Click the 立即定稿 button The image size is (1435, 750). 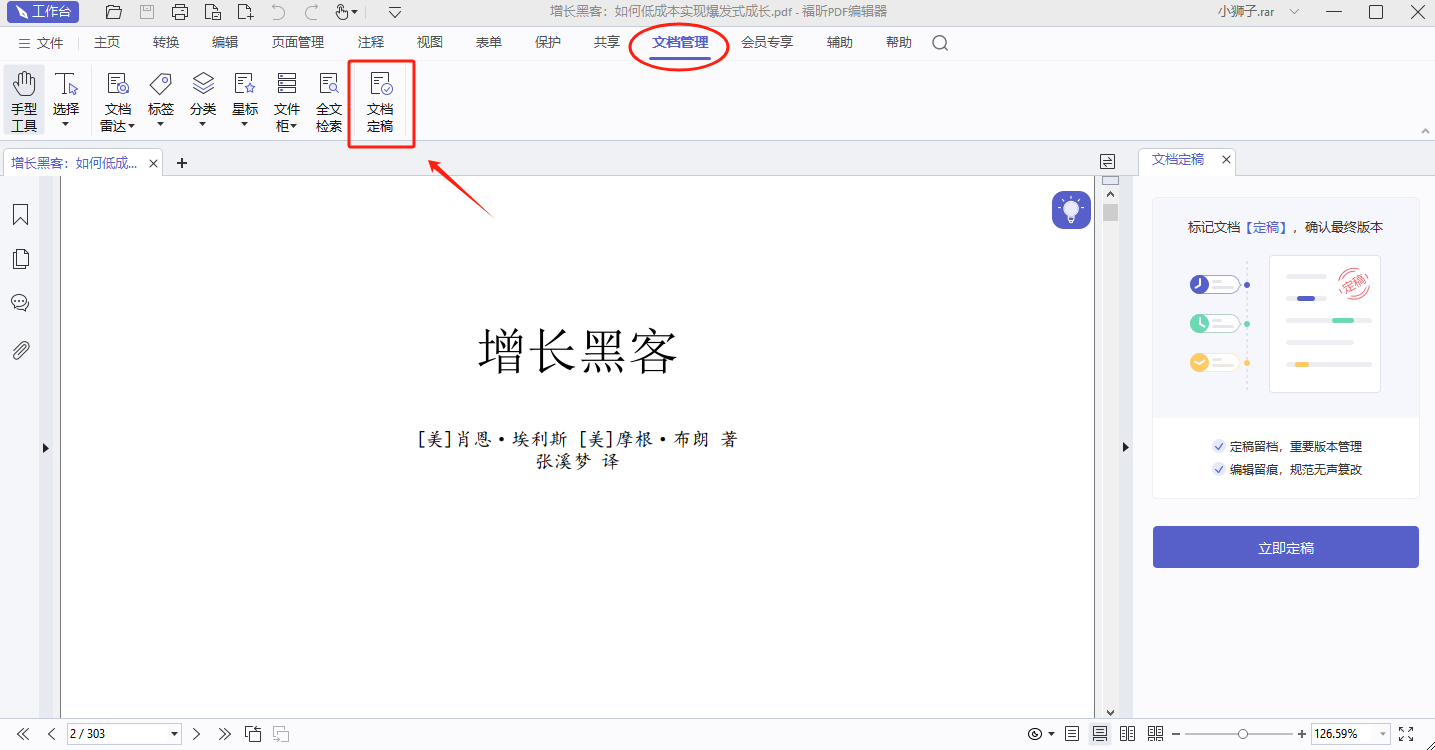(1285, 547)
